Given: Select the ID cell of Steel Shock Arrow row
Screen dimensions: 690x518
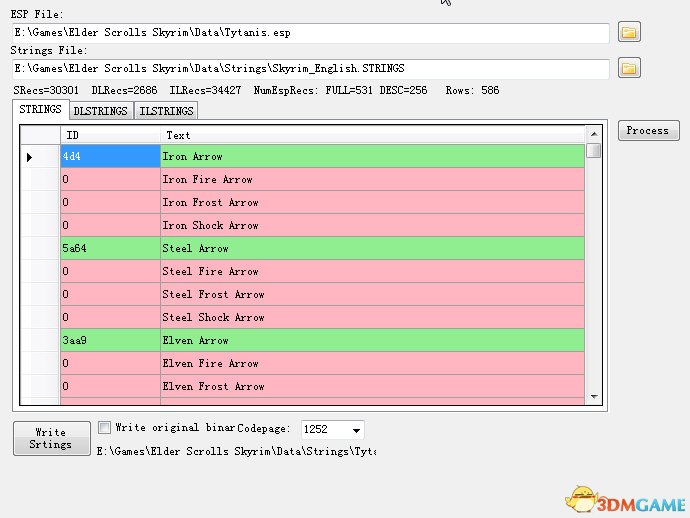Looking at the screenshot, I should (x=110, y=317).
